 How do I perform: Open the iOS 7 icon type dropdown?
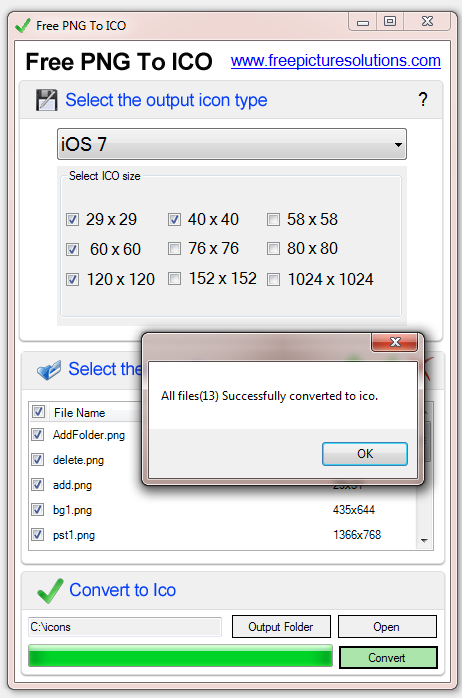(231, 144)
